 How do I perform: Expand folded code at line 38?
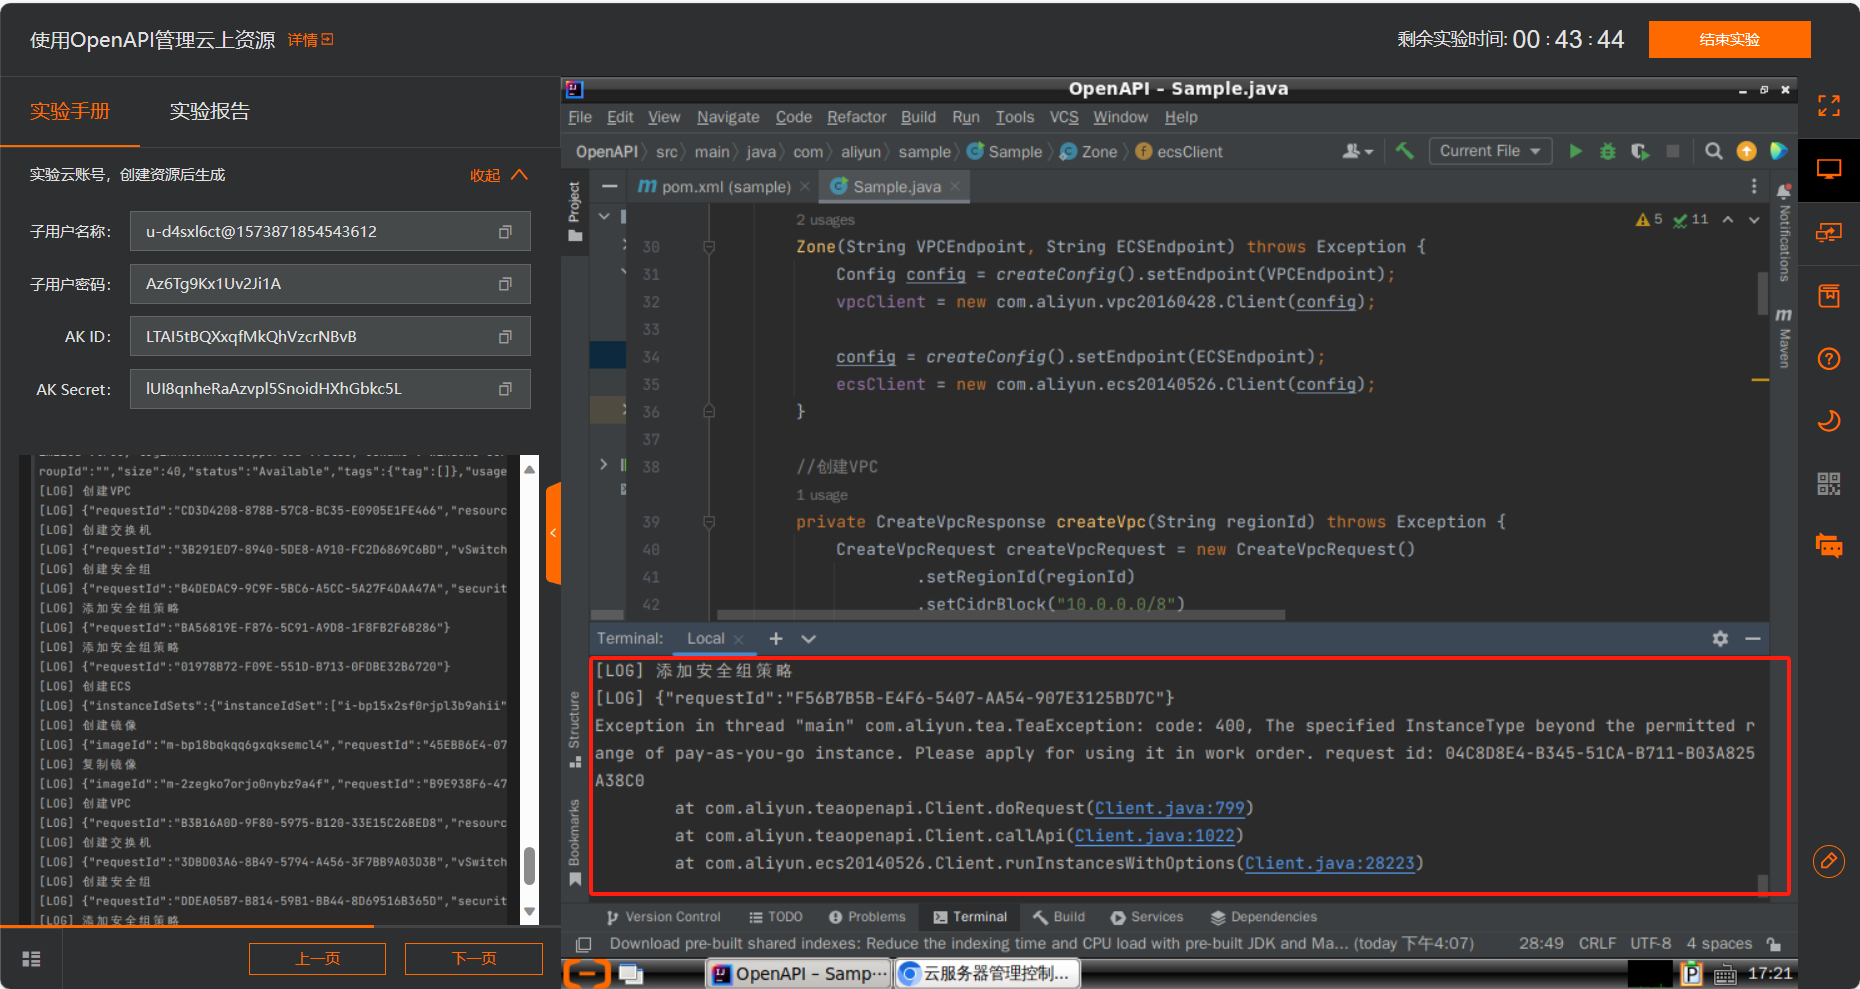tap(603, 465)
